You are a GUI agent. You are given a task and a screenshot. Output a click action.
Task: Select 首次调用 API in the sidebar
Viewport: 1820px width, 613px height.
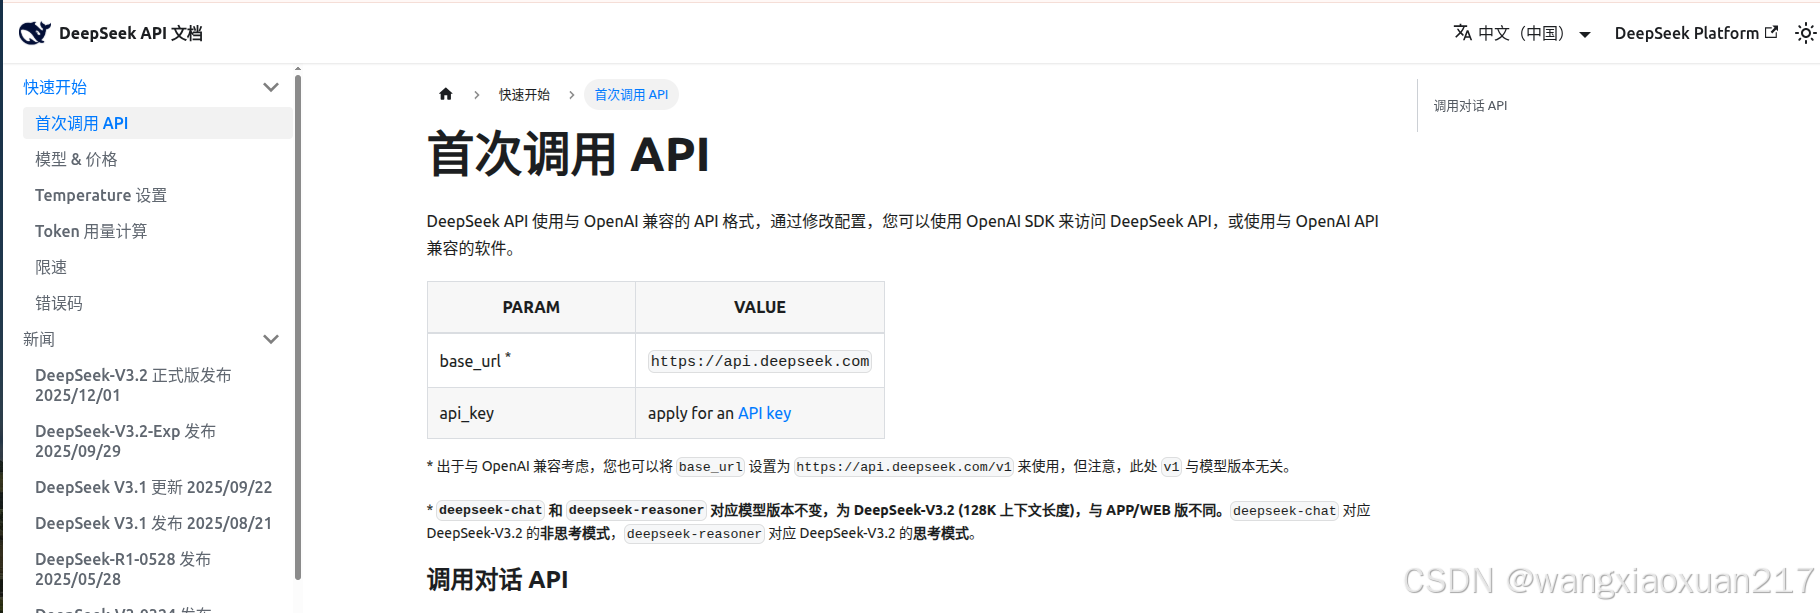click(x=158, y=123)
